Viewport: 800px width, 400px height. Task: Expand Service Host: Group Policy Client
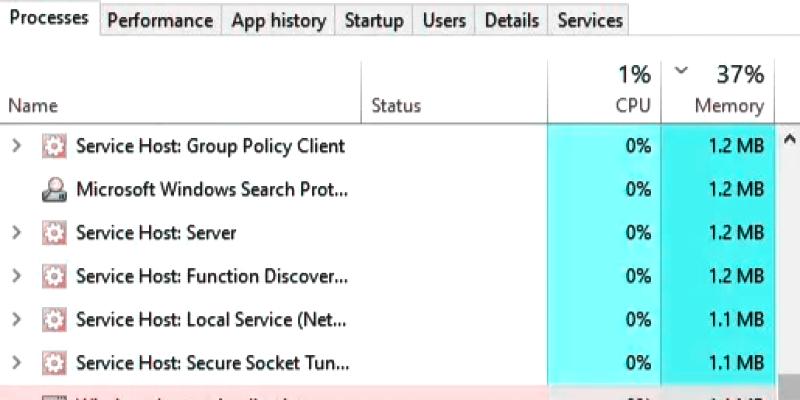coord(16,146)
